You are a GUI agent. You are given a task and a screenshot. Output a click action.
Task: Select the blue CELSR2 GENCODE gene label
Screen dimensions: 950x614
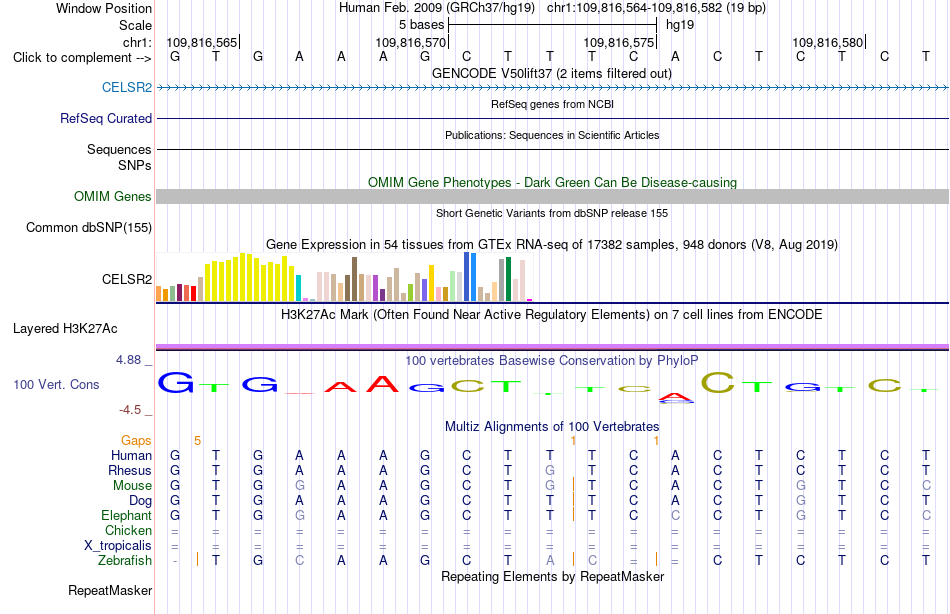pyautogui.click(x=127, y=87)
